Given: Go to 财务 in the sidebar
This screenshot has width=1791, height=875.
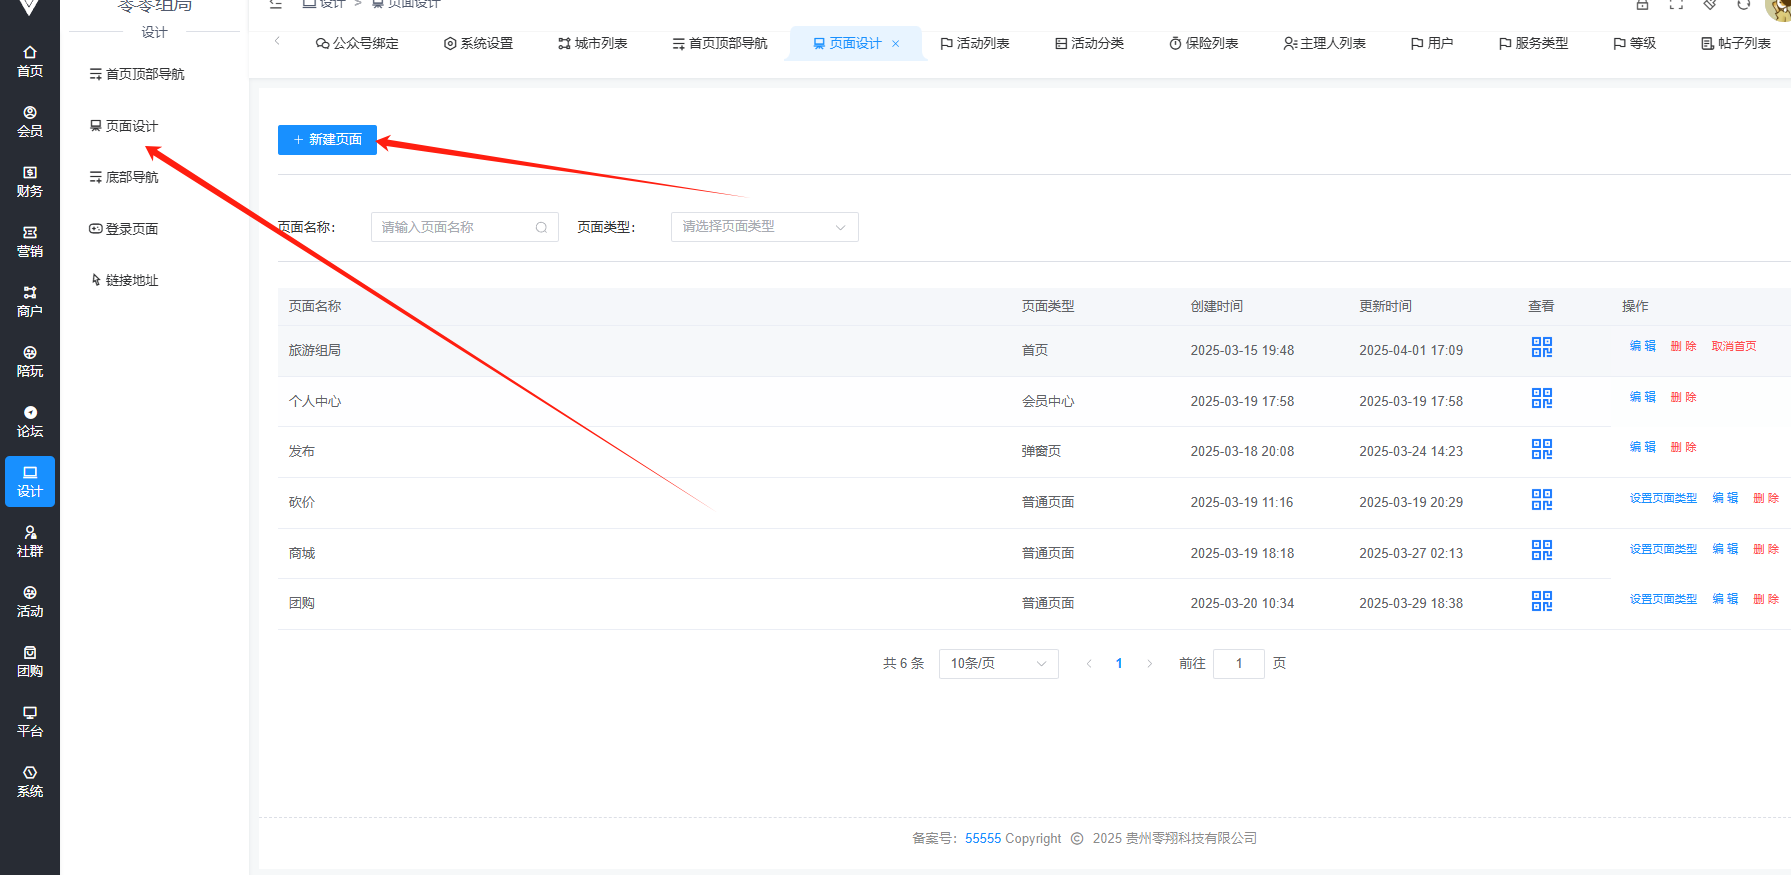Looking at the screenshot, I should [30, 181].
